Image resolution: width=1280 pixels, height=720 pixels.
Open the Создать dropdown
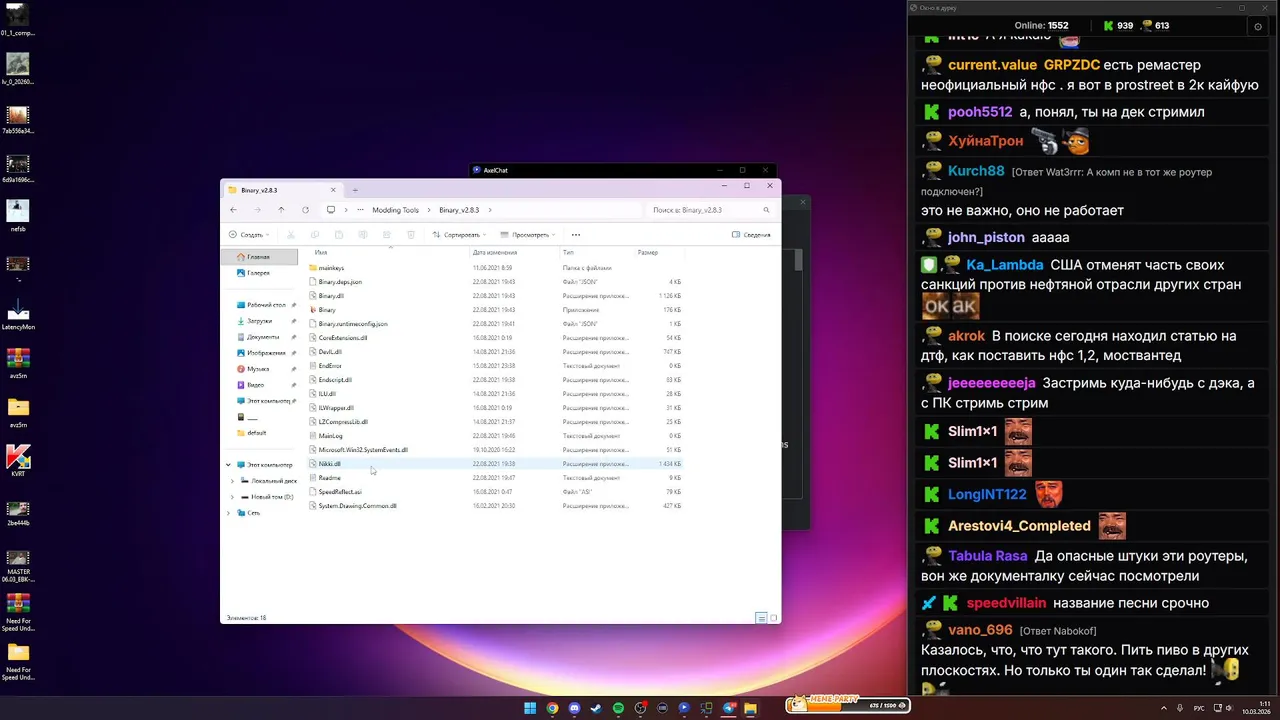pyautogui.click(x=249, y=235)
